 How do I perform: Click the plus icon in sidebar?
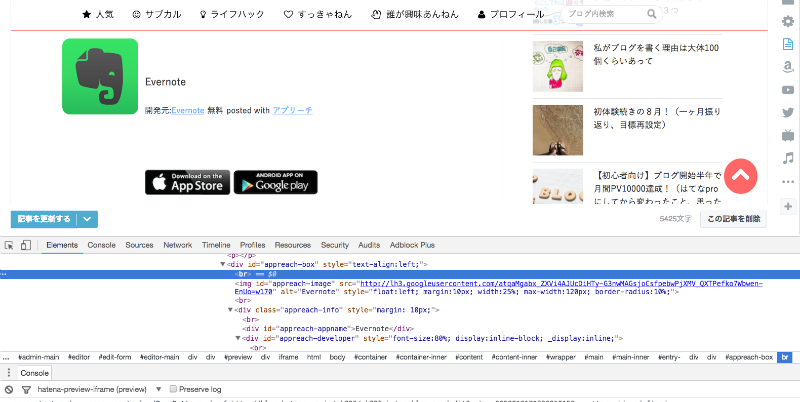pyautogui.click(x=788, y=207)
